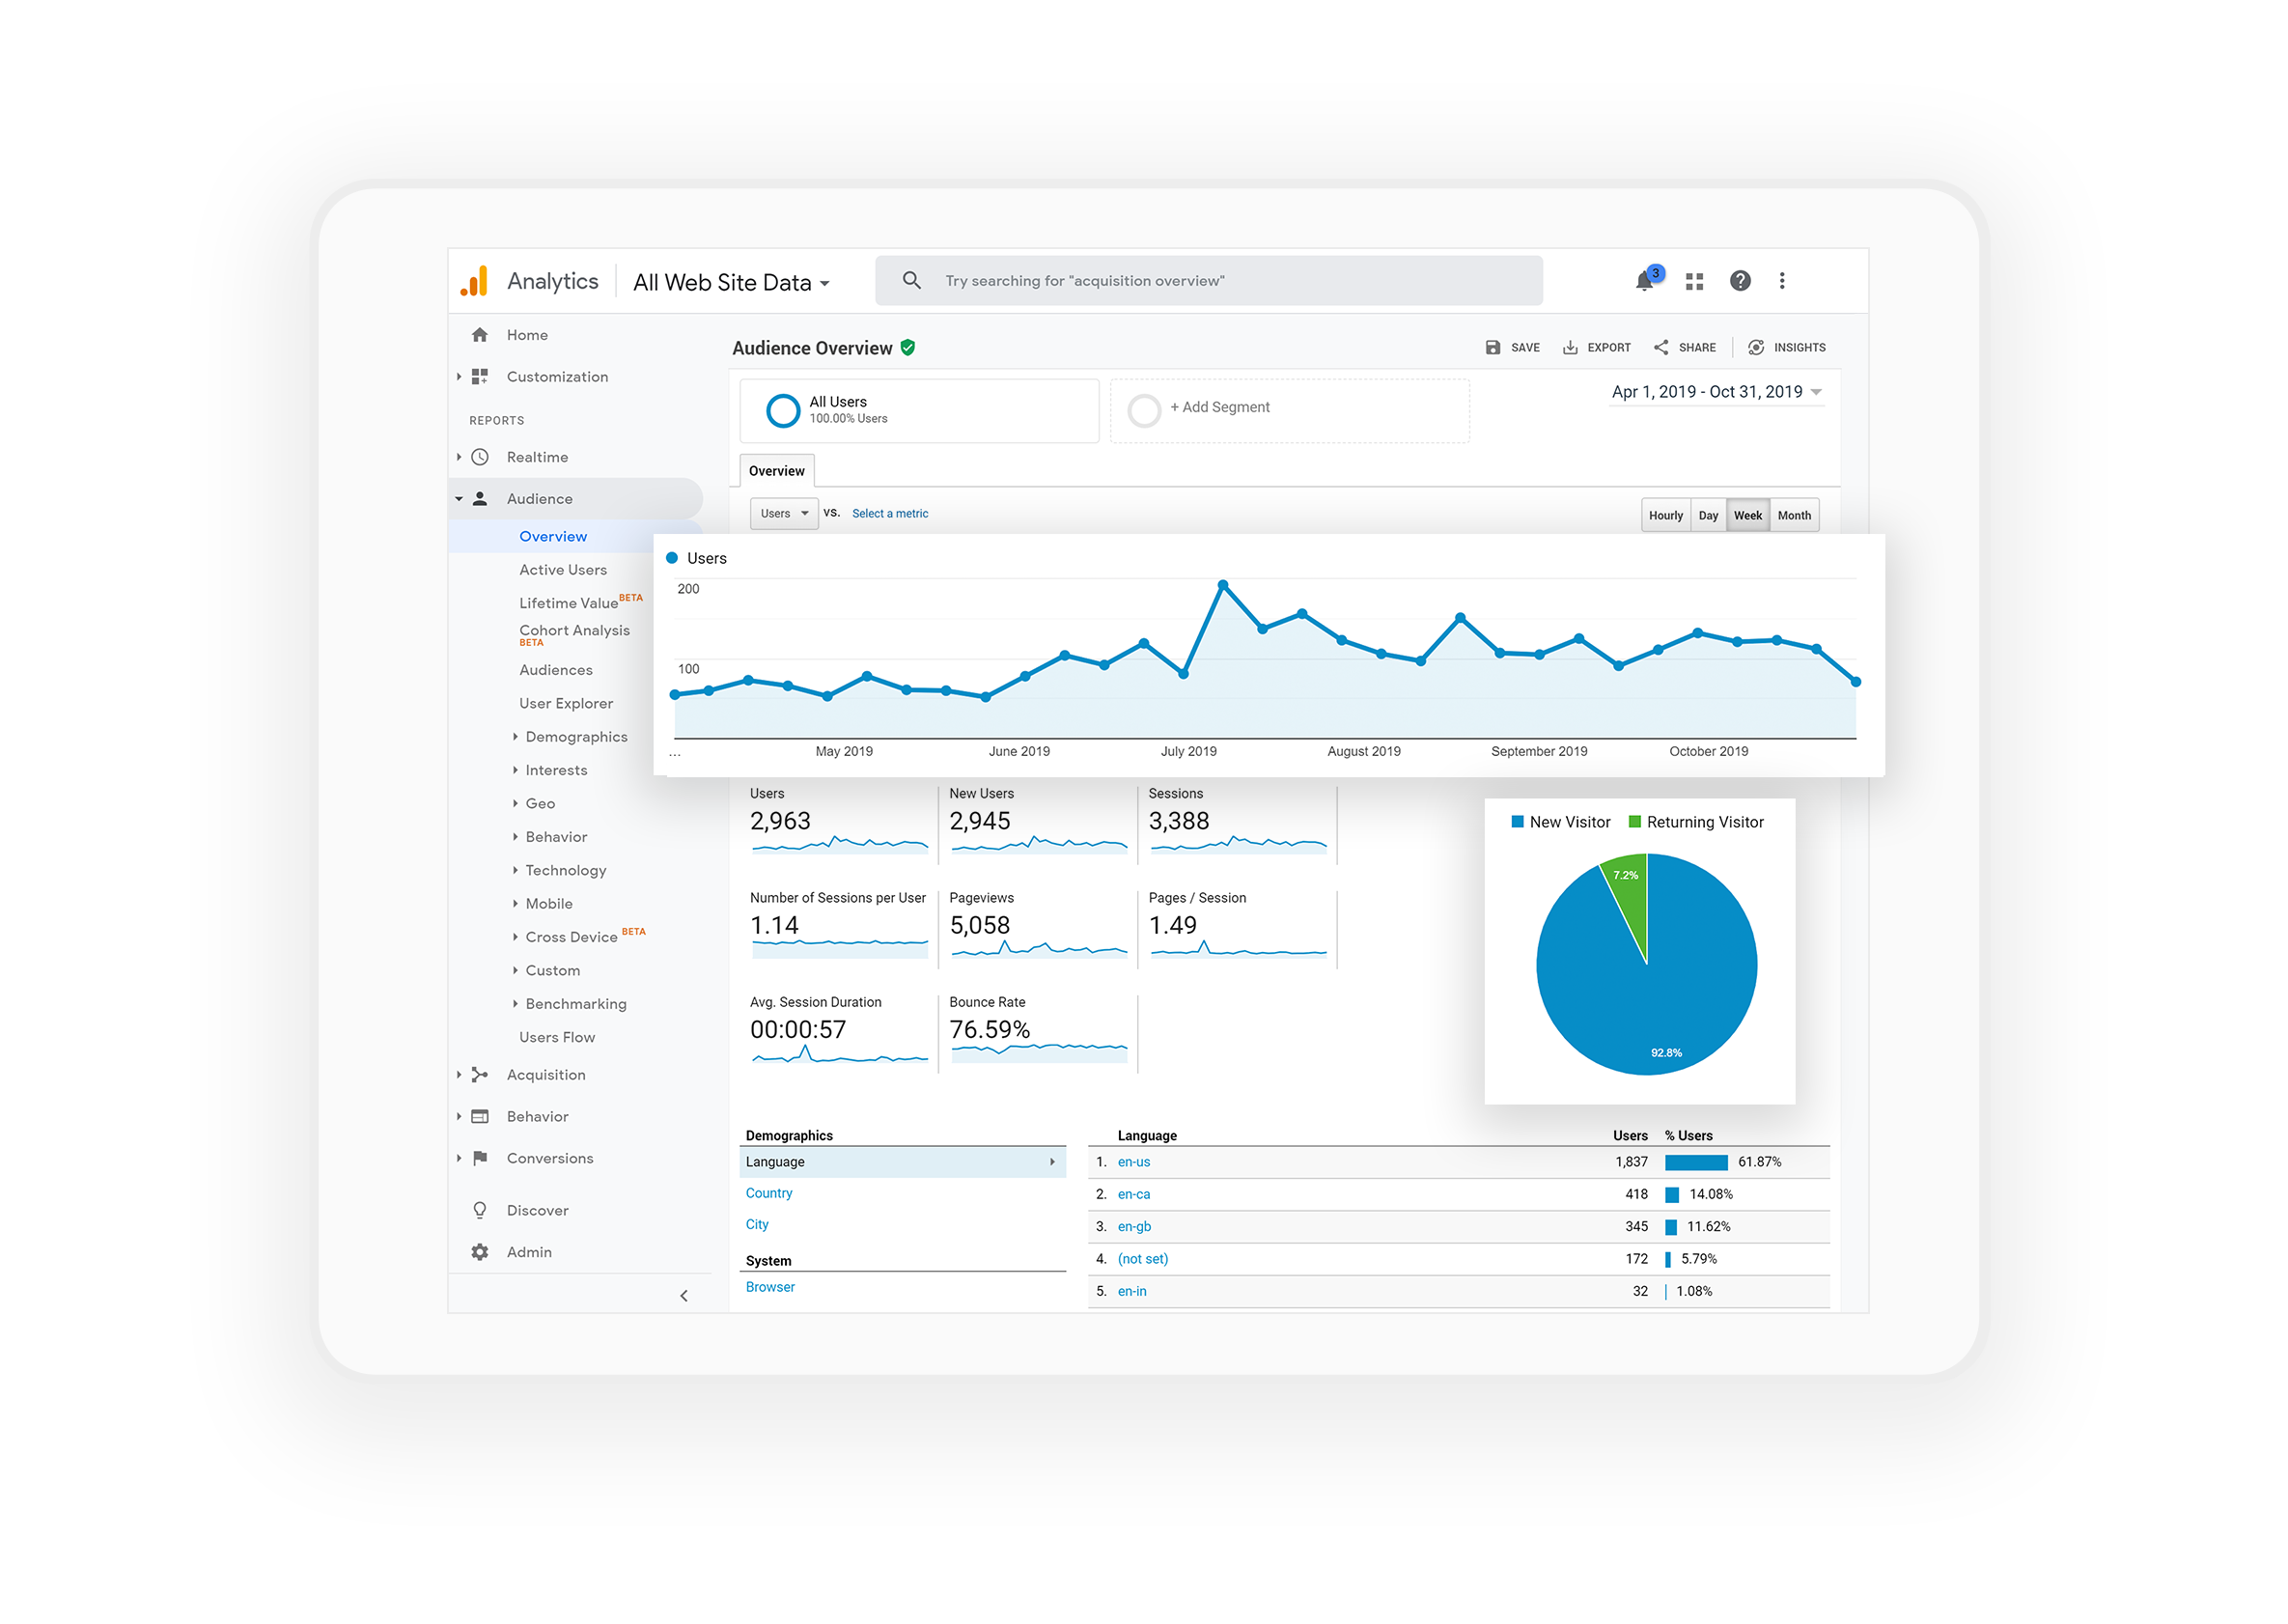The width and height of the screenshot is (2288, 1624).
Task: Click the New Visitor blue legend swatch
Action: [1517, 822]
